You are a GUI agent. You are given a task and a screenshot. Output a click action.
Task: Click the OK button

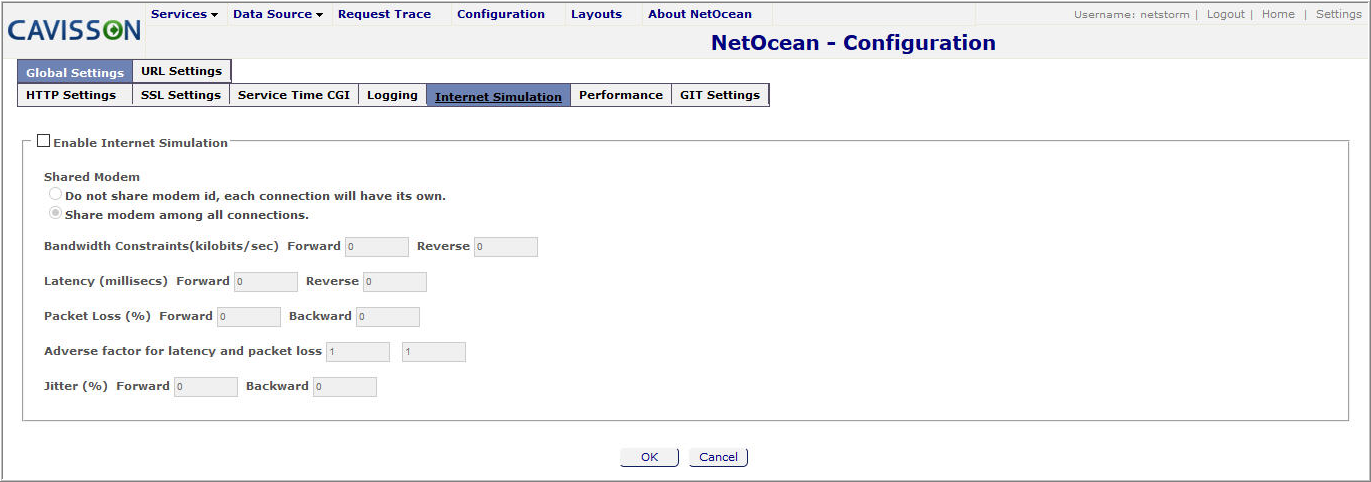pyautogui.click(x=650, y=457)
